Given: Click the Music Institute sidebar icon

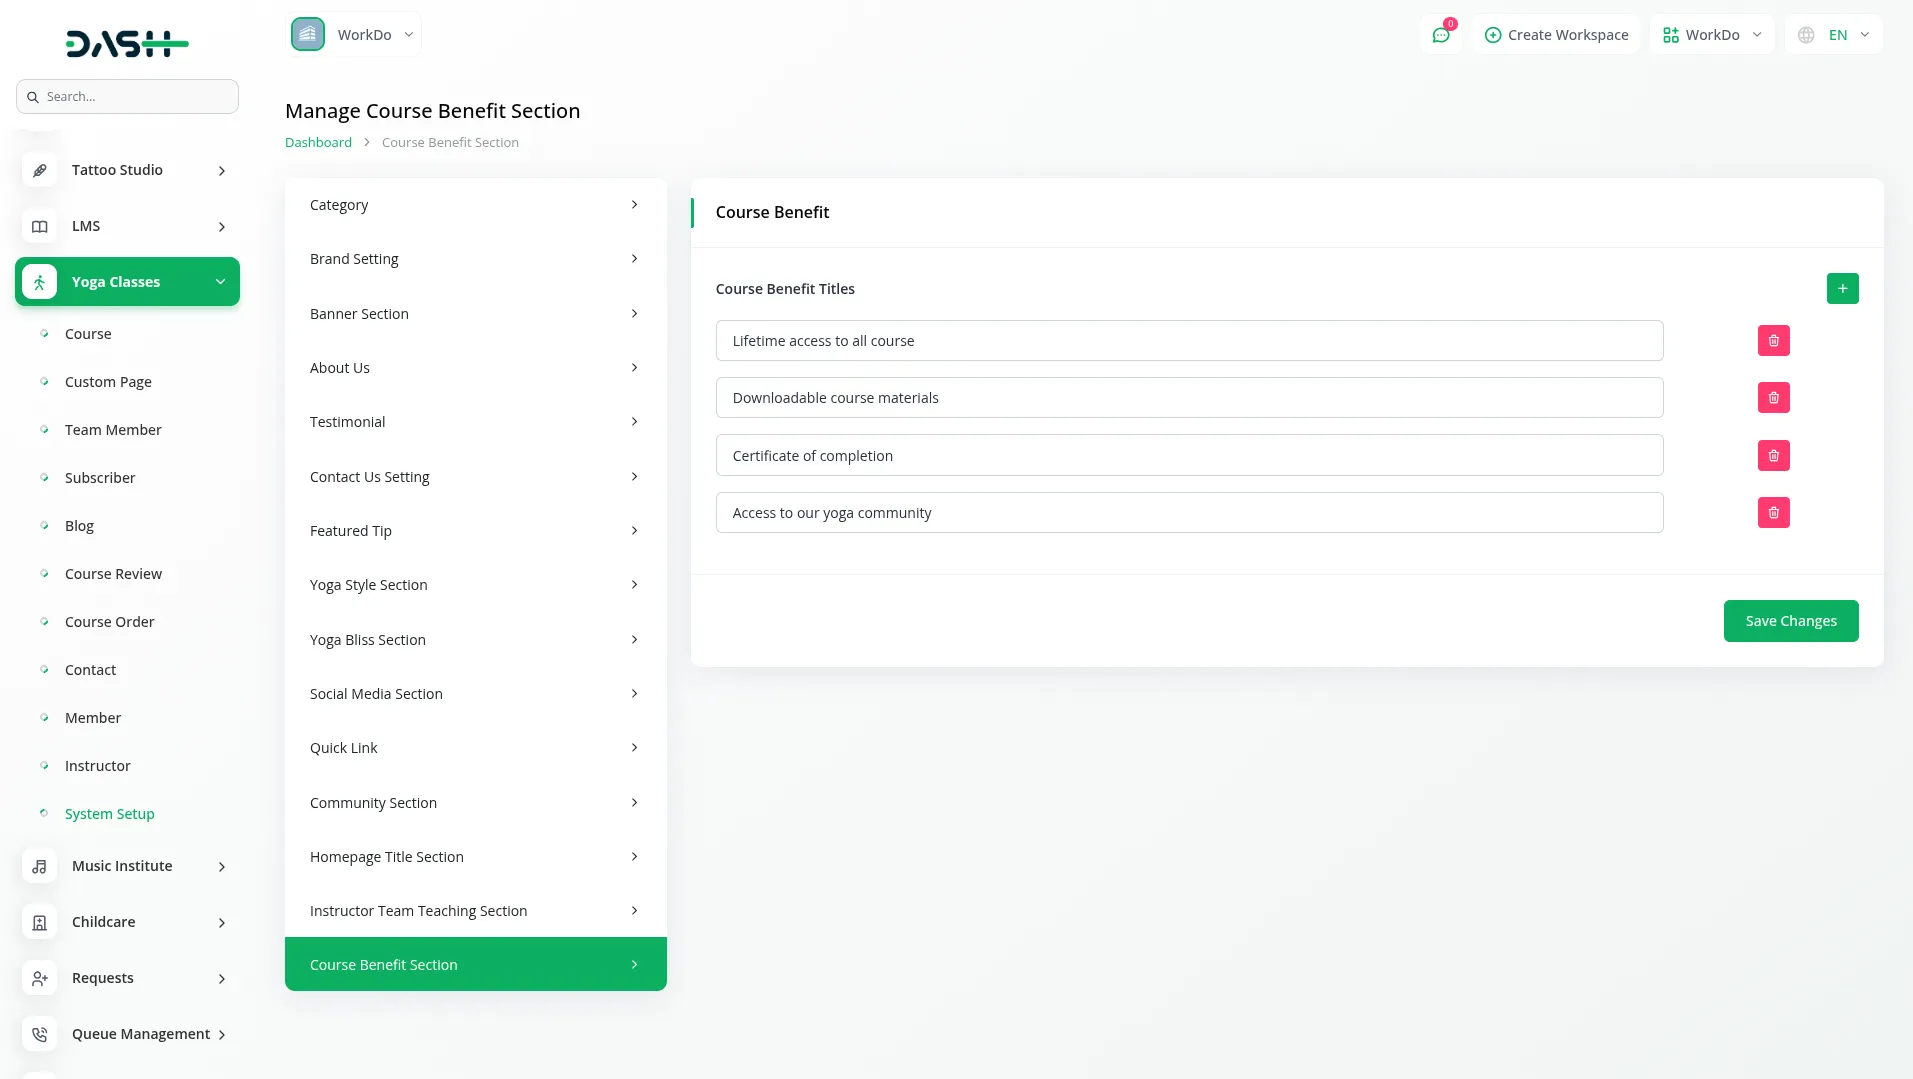Looking at the screenshot, I should point(40,867).
